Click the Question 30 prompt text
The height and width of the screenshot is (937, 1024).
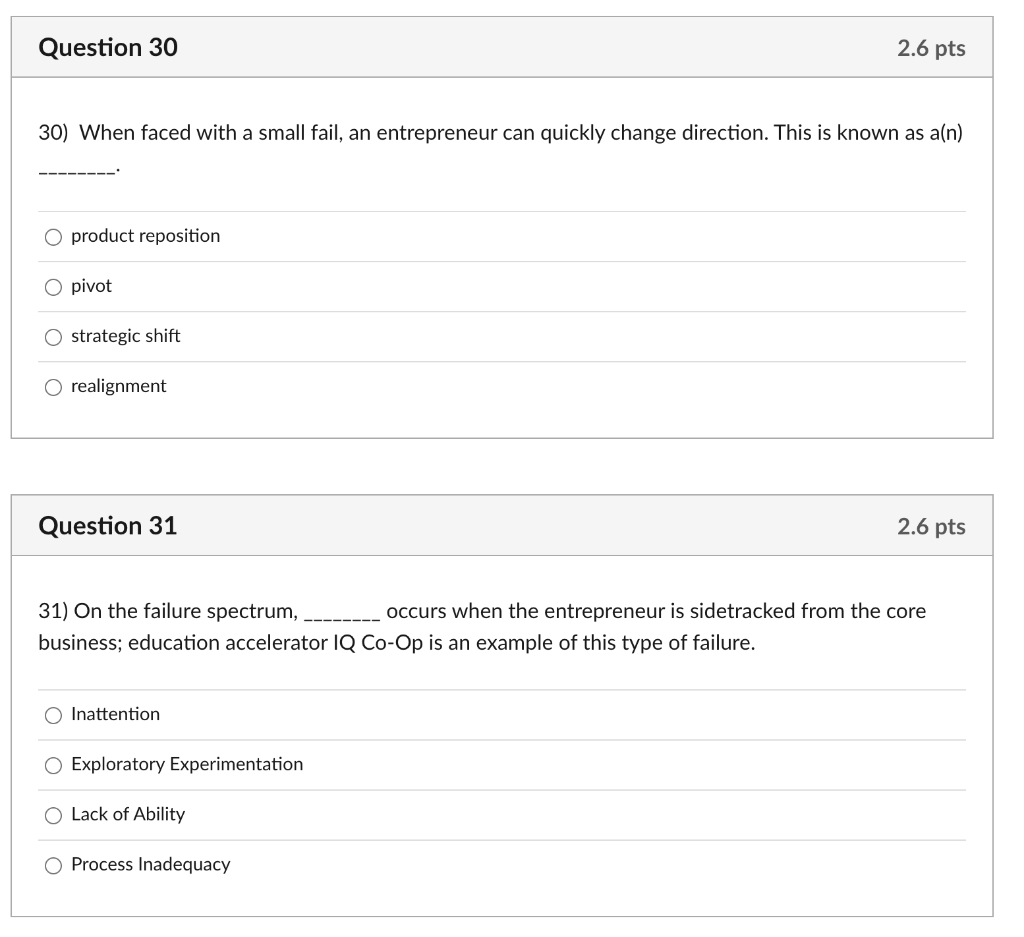click(500, 132)
